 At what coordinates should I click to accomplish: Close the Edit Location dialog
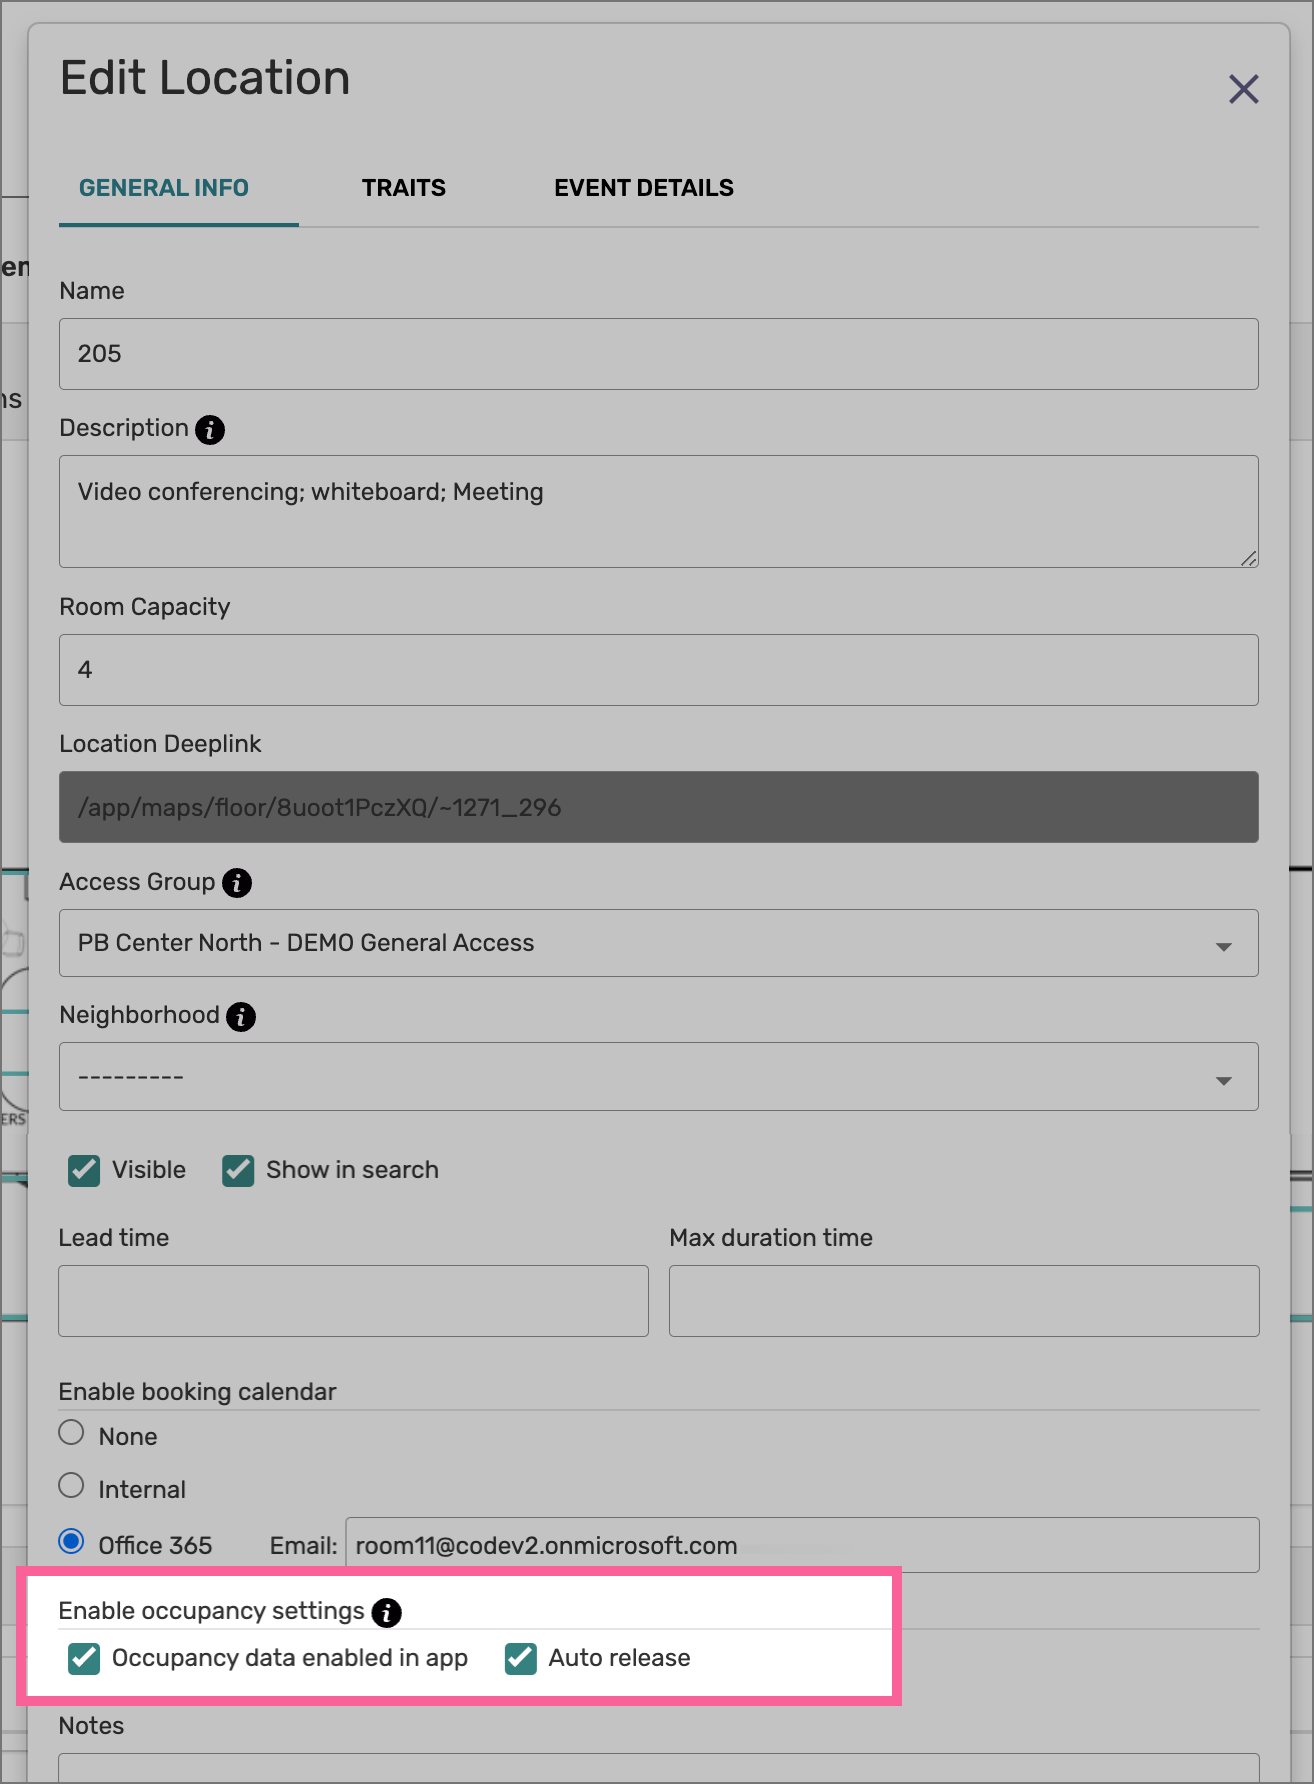(x=1243, y=89)
